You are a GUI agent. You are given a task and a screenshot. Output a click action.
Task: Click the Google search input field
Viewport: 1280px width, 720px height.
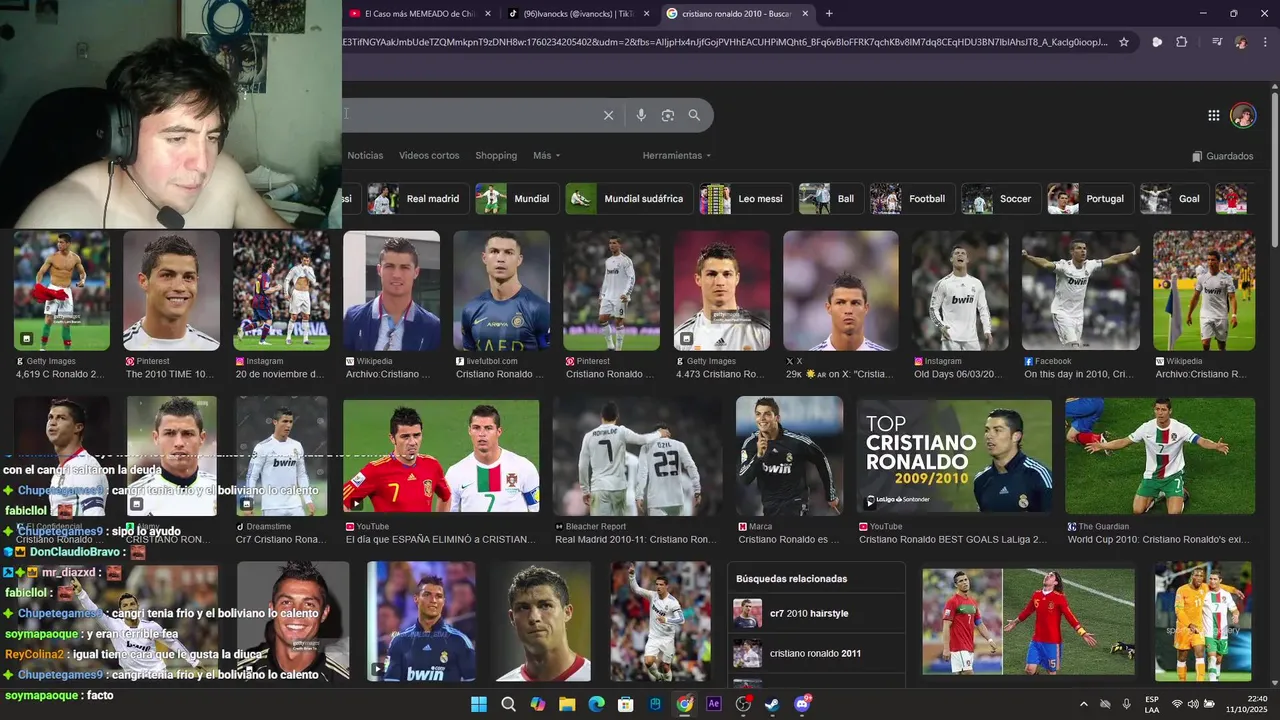click(470, 115)
